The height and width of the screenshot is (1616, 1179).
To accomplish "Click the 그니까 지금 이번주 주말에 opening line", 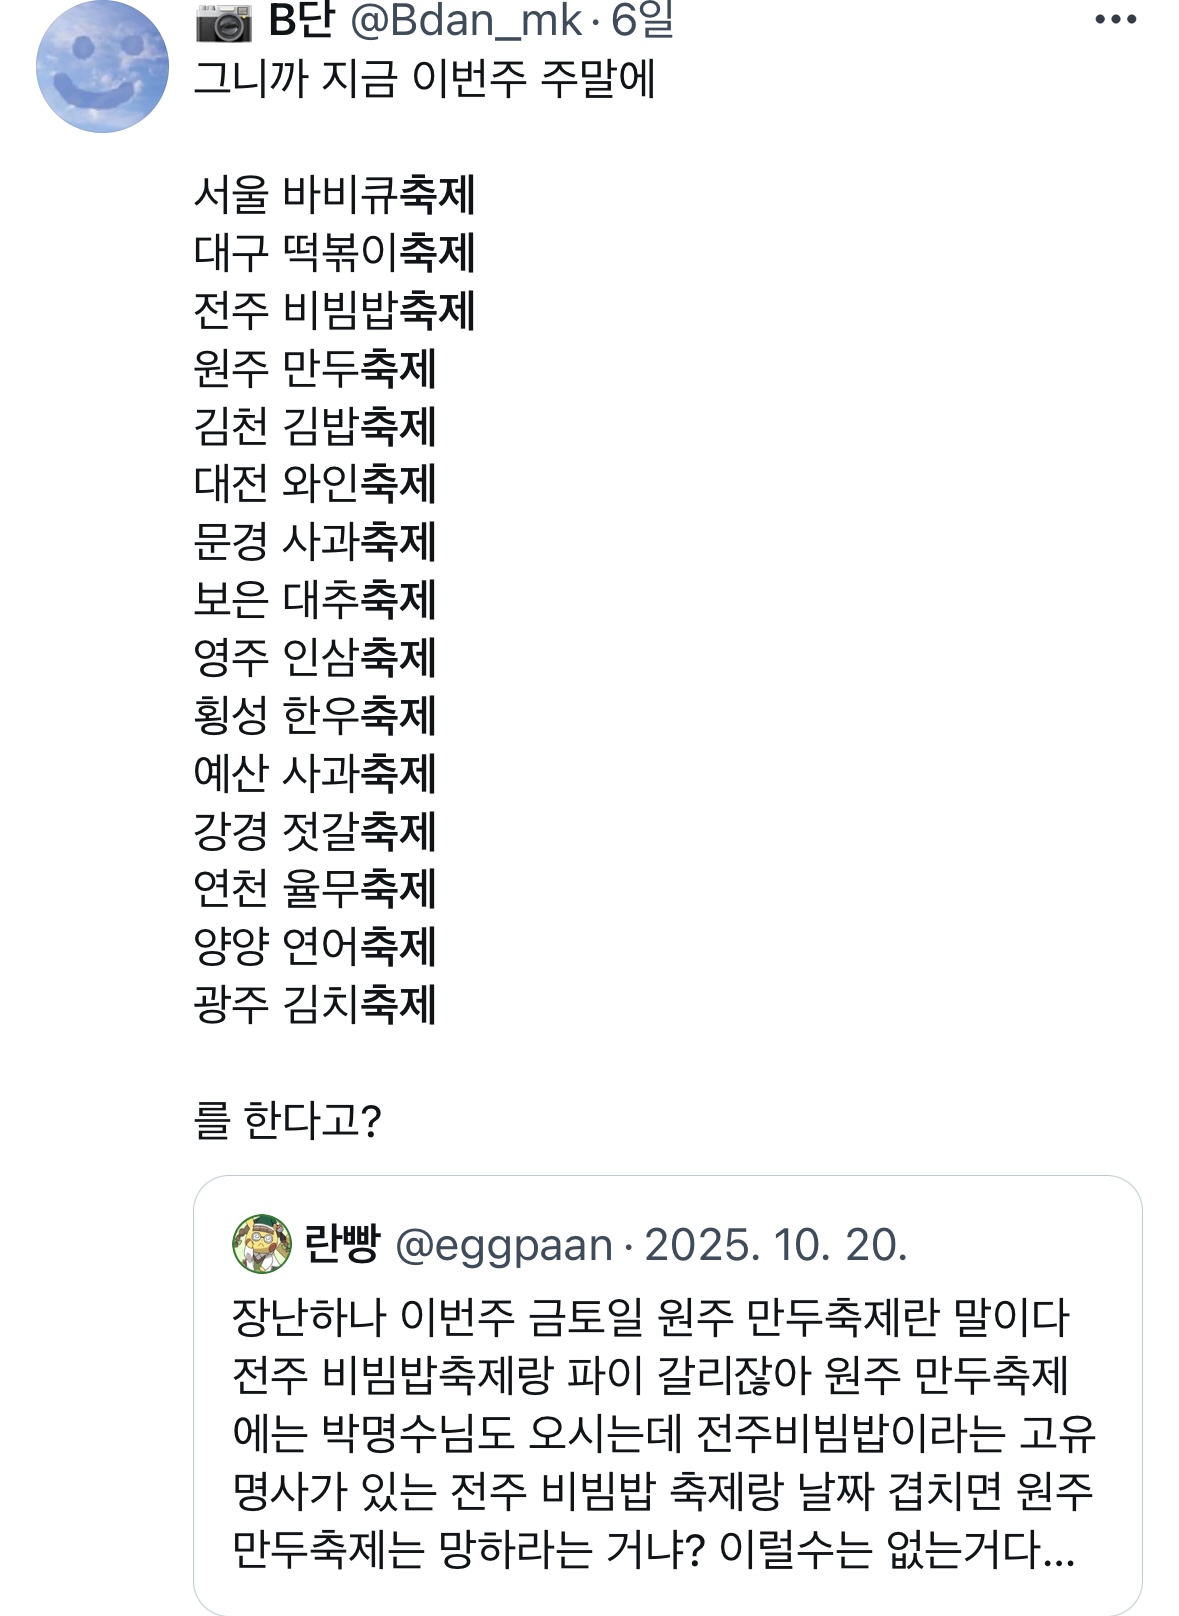I will coord(424,78).
